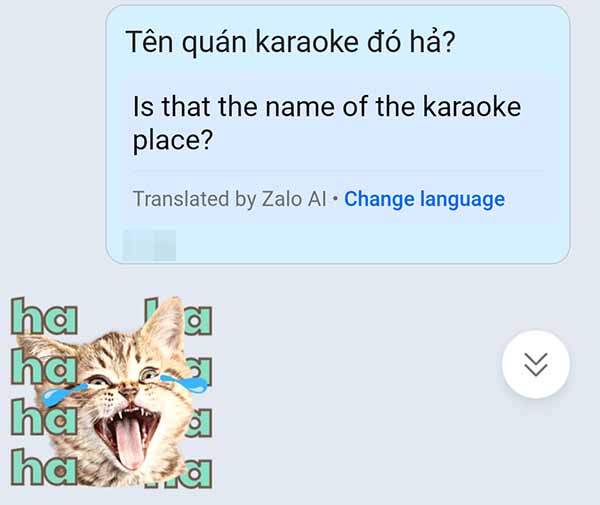Tap the blurred timestamp inside the bubble
This screenshot has width=600, height=505.
click(149, 245)
